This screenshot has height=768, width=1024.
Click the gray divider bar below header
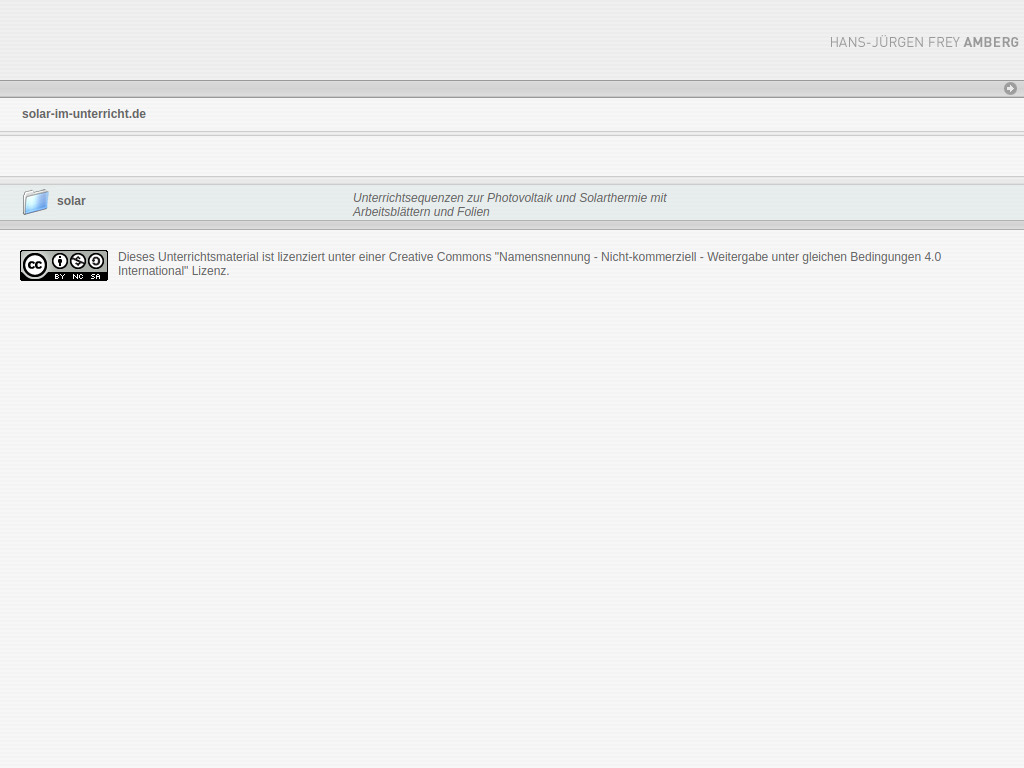tap(512, 88)
